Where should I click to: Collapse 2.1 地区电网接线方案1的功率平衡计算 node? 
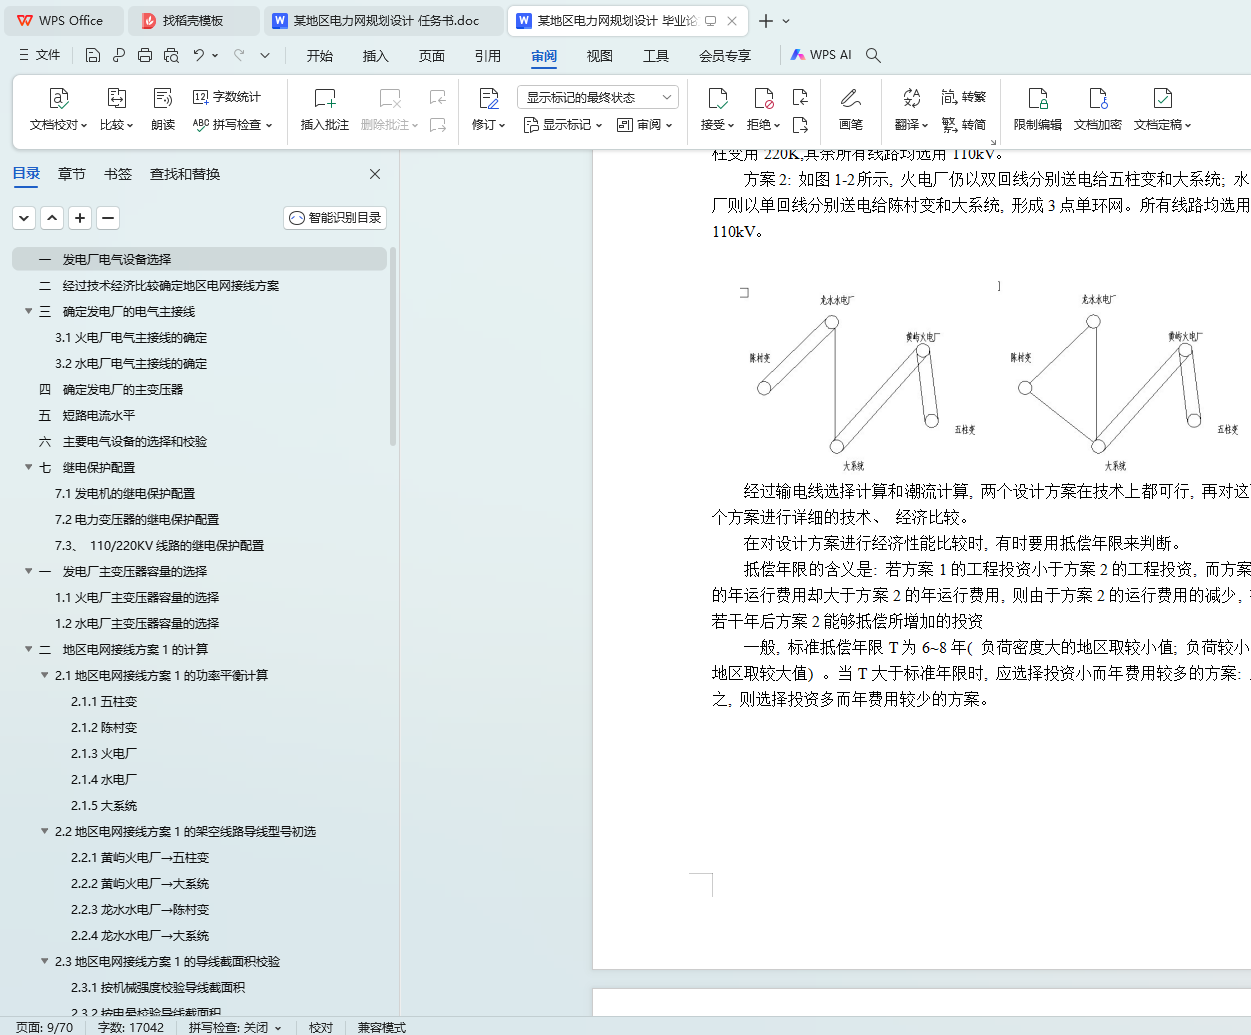pos(44,675)
